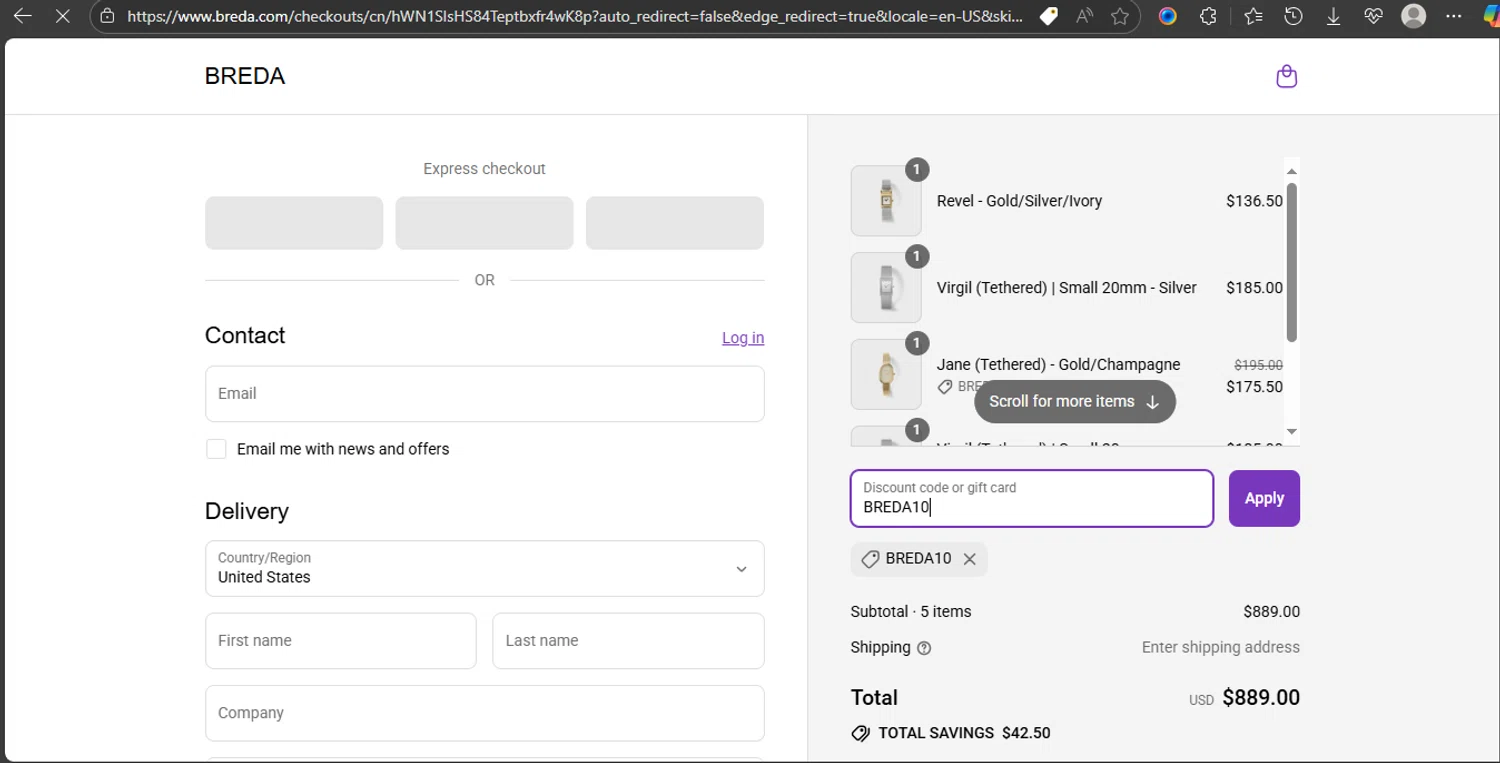
Task: Open the Copilot colorful circle icon
Action: click(x=1168, y=16)
